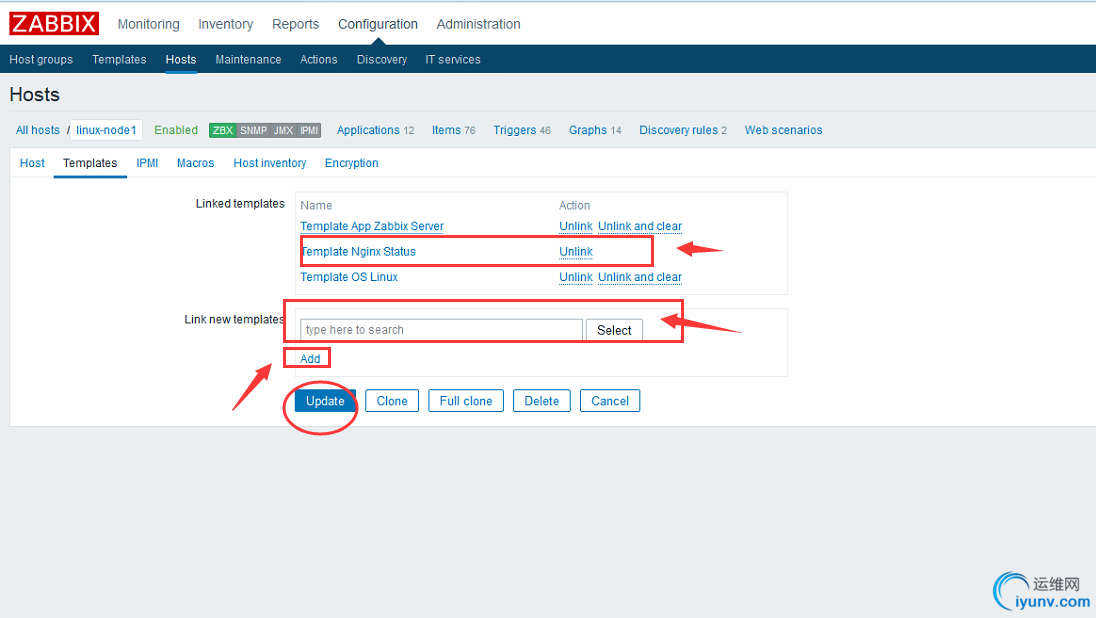
Task: Open Applications 12 link
Action: pyautogui.click(x=375, y=130)
